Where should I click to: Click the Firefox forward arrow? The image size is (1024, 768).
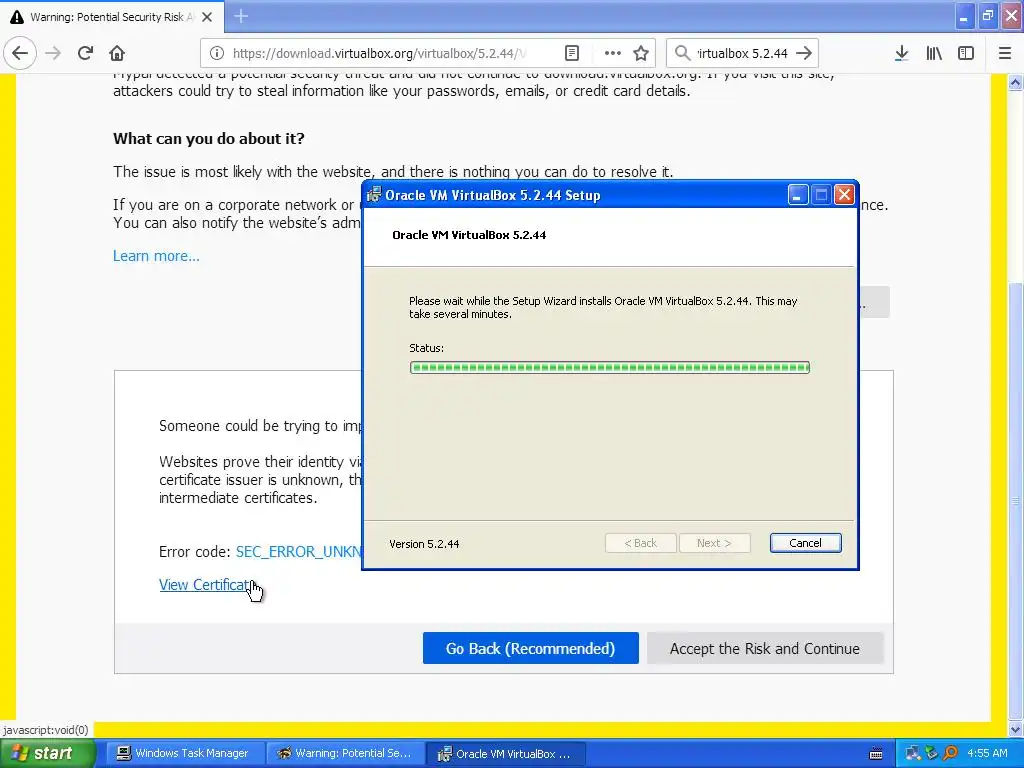coord(53,53)
